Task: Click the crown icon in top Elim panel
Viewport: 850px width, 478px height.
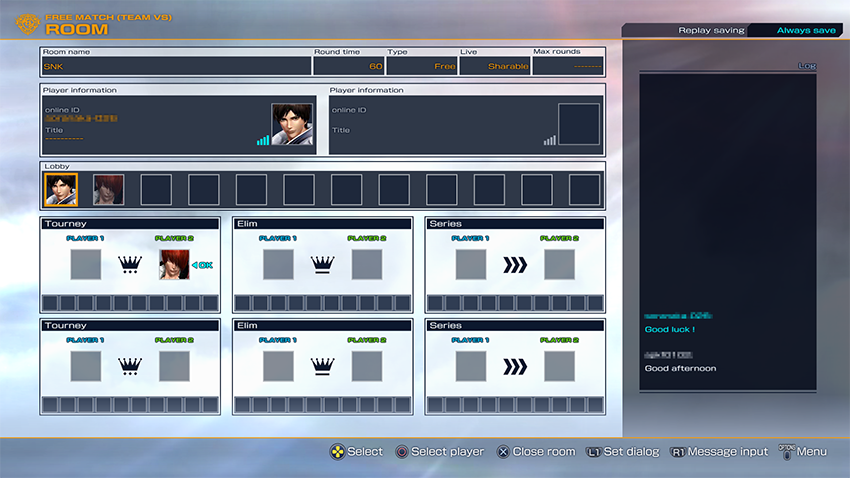Action: (x=323, y=264)
